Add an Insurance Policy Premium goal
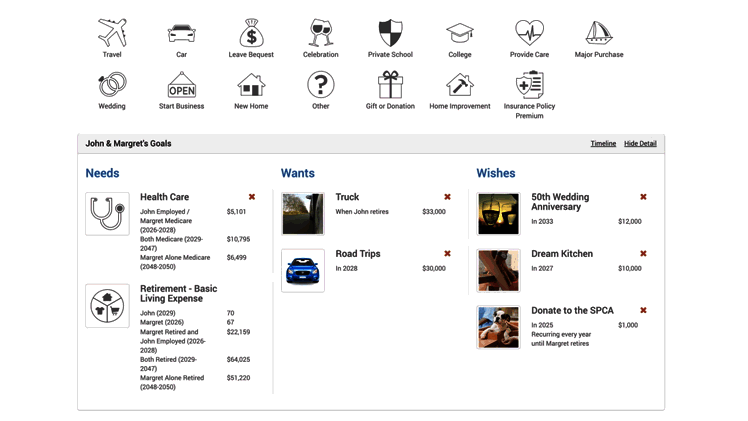 coord(530,84)
